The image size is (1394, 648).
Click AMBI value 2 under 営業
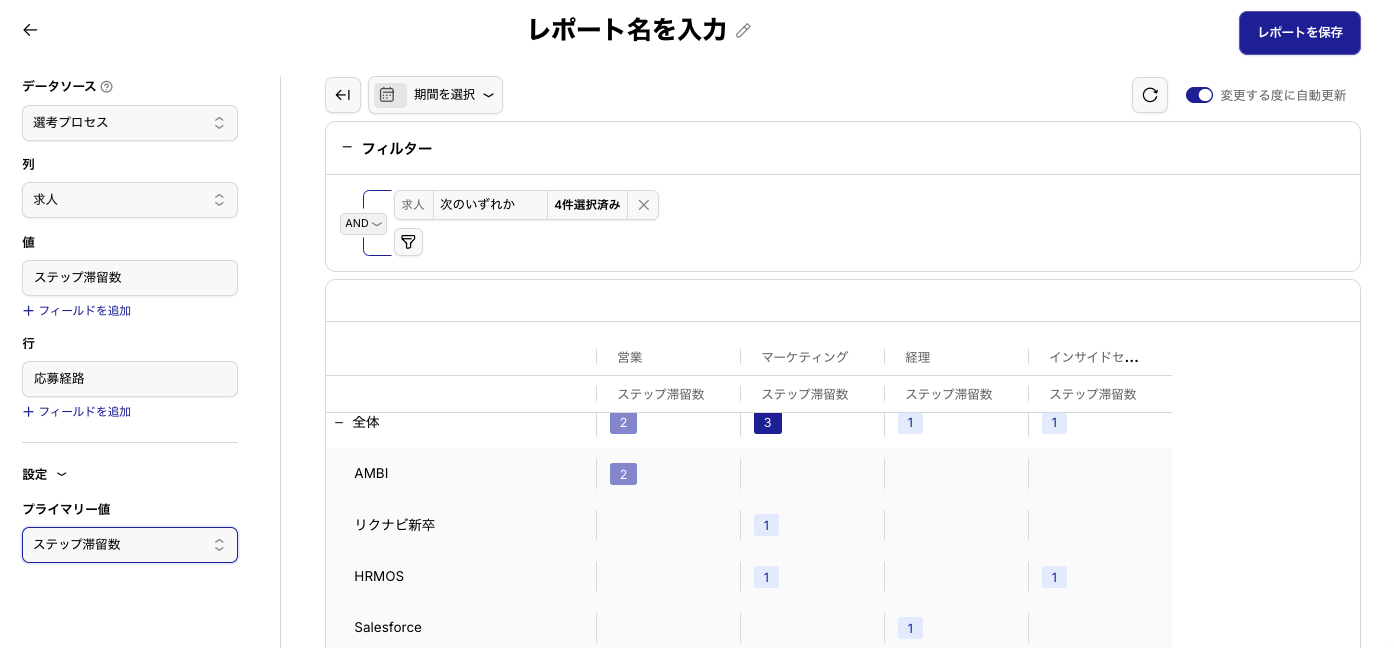click(x=623, y=474)
